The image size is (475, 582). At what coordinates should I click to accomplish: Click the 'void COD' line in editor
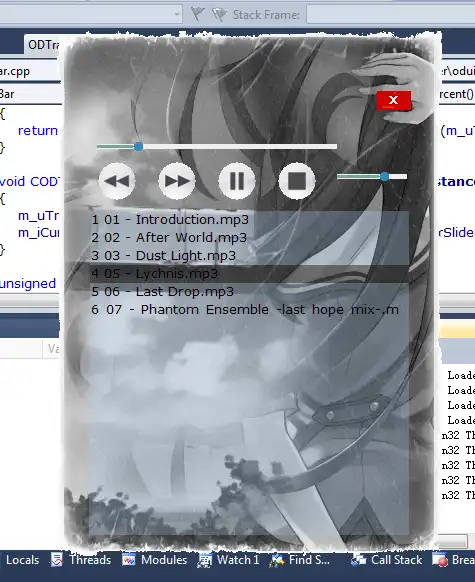pos(29,182)
